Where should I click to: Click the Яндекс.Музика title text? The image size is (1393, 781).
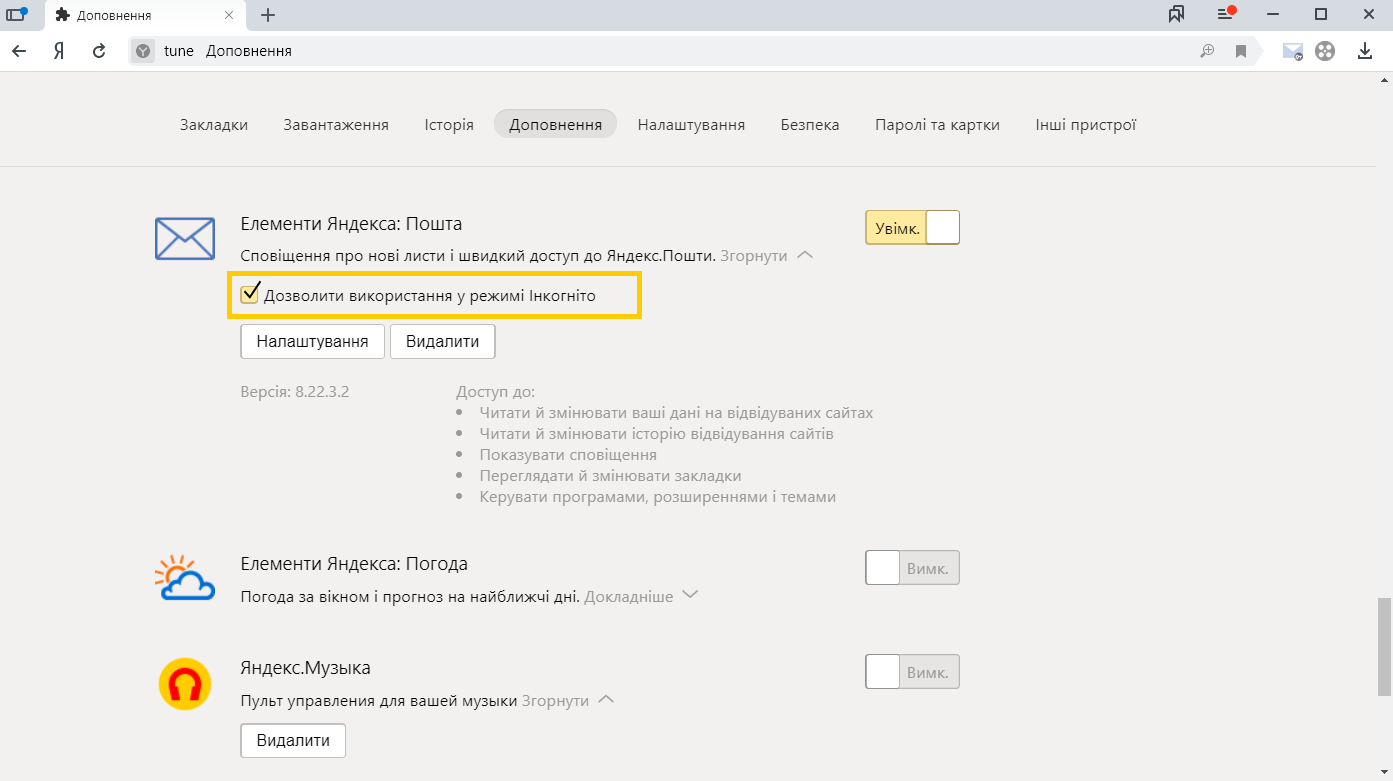(x=306, y=668)
